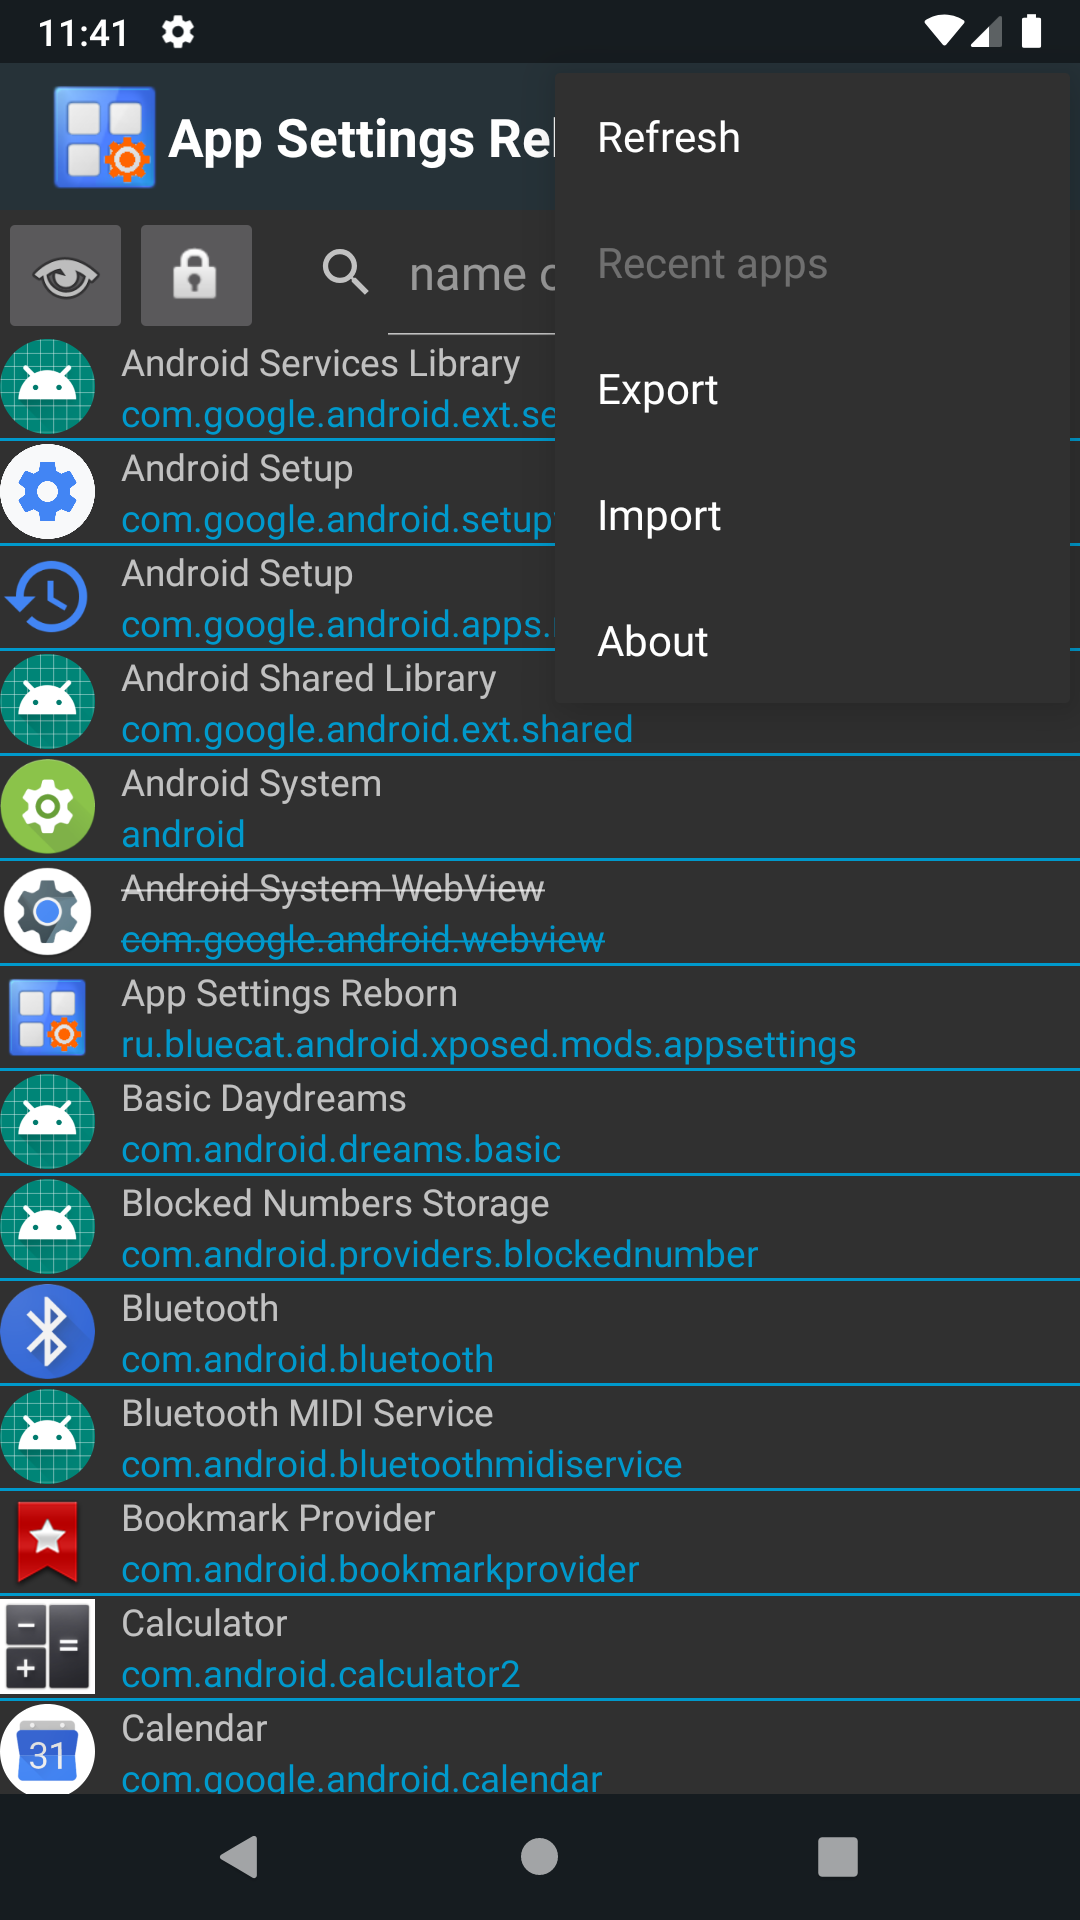Choose Import in the overflow menu
1080x1920 pixels.
coord(812,516)
